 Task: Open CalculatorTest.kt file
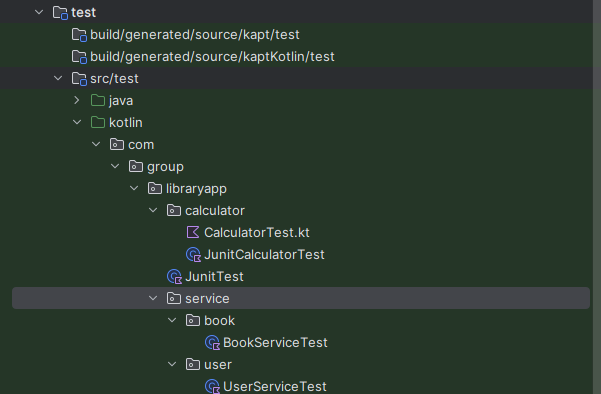[257, 233]
